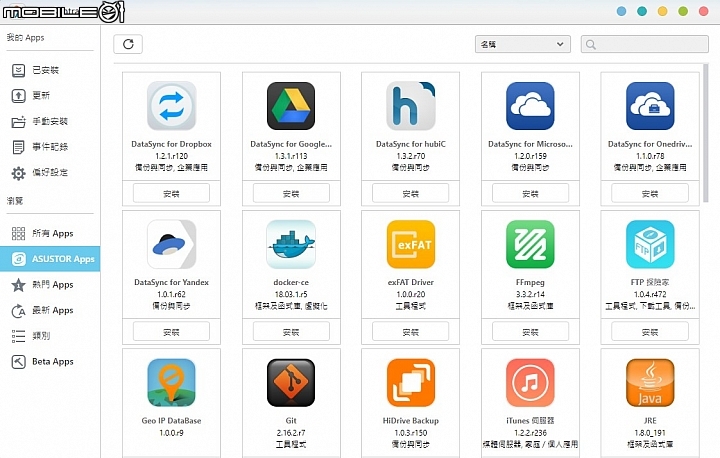The width and height of the screenshot is (720, 458).
Task: Click the DataSync for Dropbox app icon
Action: coord(171,106)
